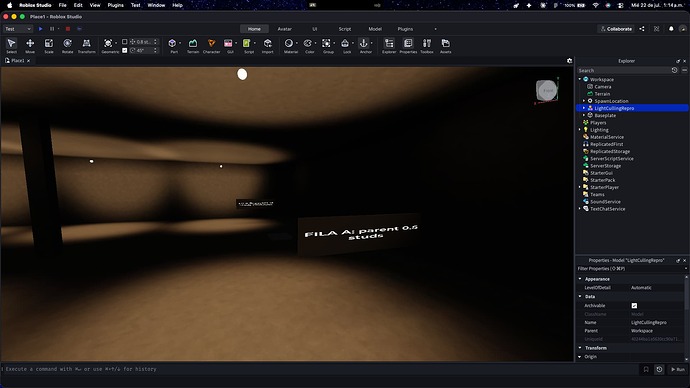This screenshot has width=690, height=388.
Task: Open the View menu
Action: [x=95, y=5]
